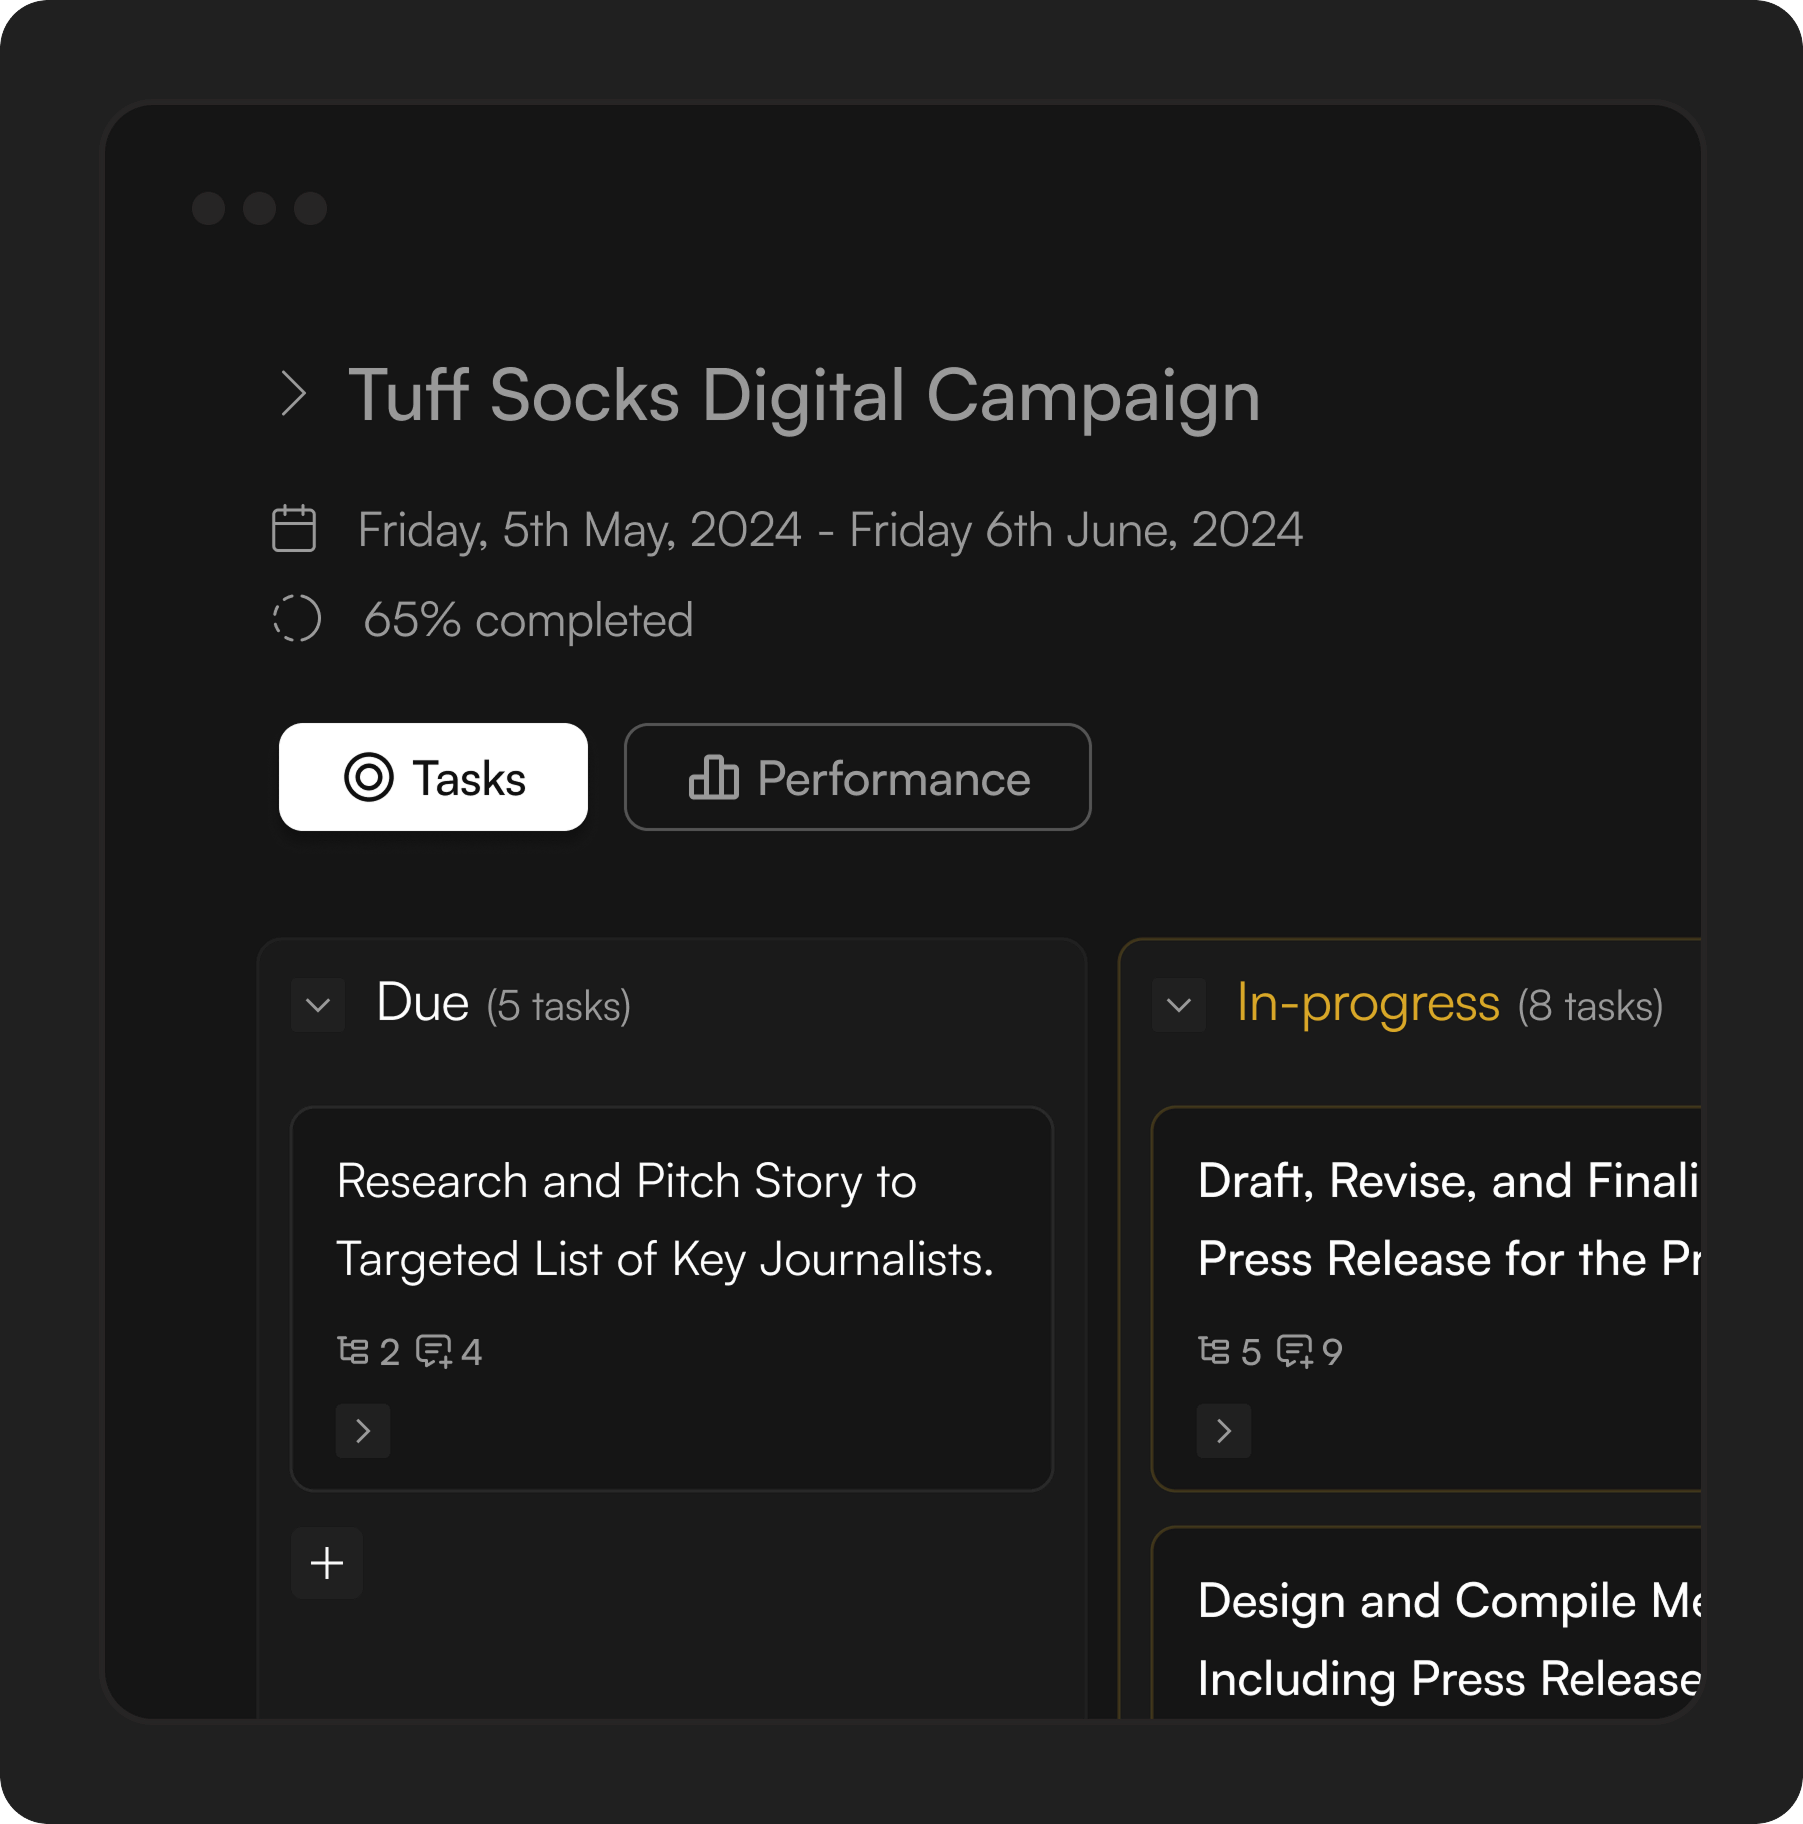The height and width of the screenshot is (1824, 1803).
Task: Click the campaign date range text
Action: [830, 530]
